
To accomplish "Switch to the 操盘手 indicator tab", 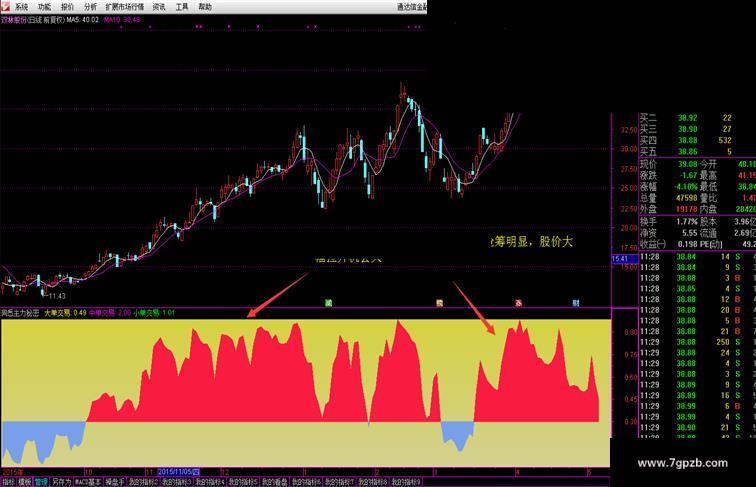I will (x=115, y=482).
